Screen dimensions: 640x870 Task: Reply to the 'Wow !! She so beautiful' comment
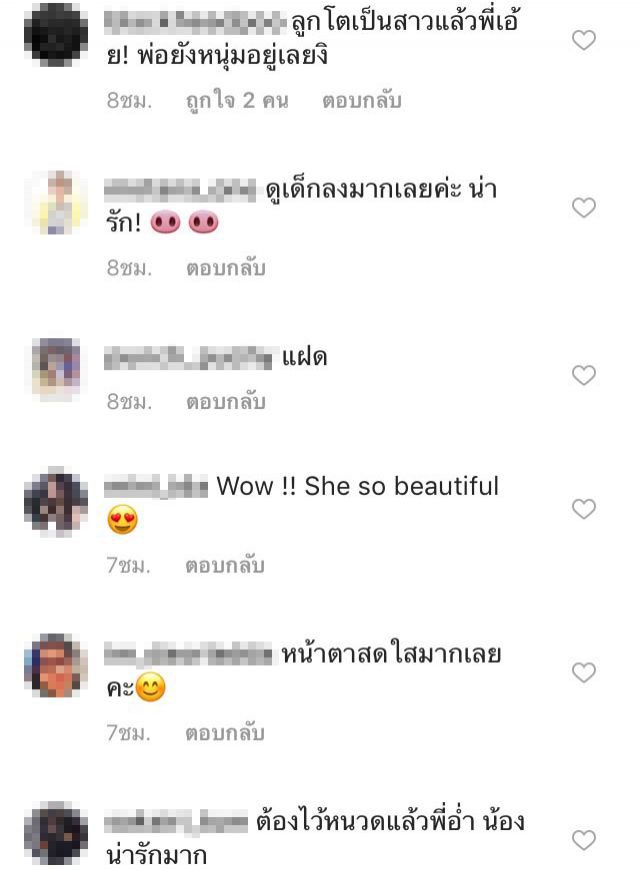point(225,566)
